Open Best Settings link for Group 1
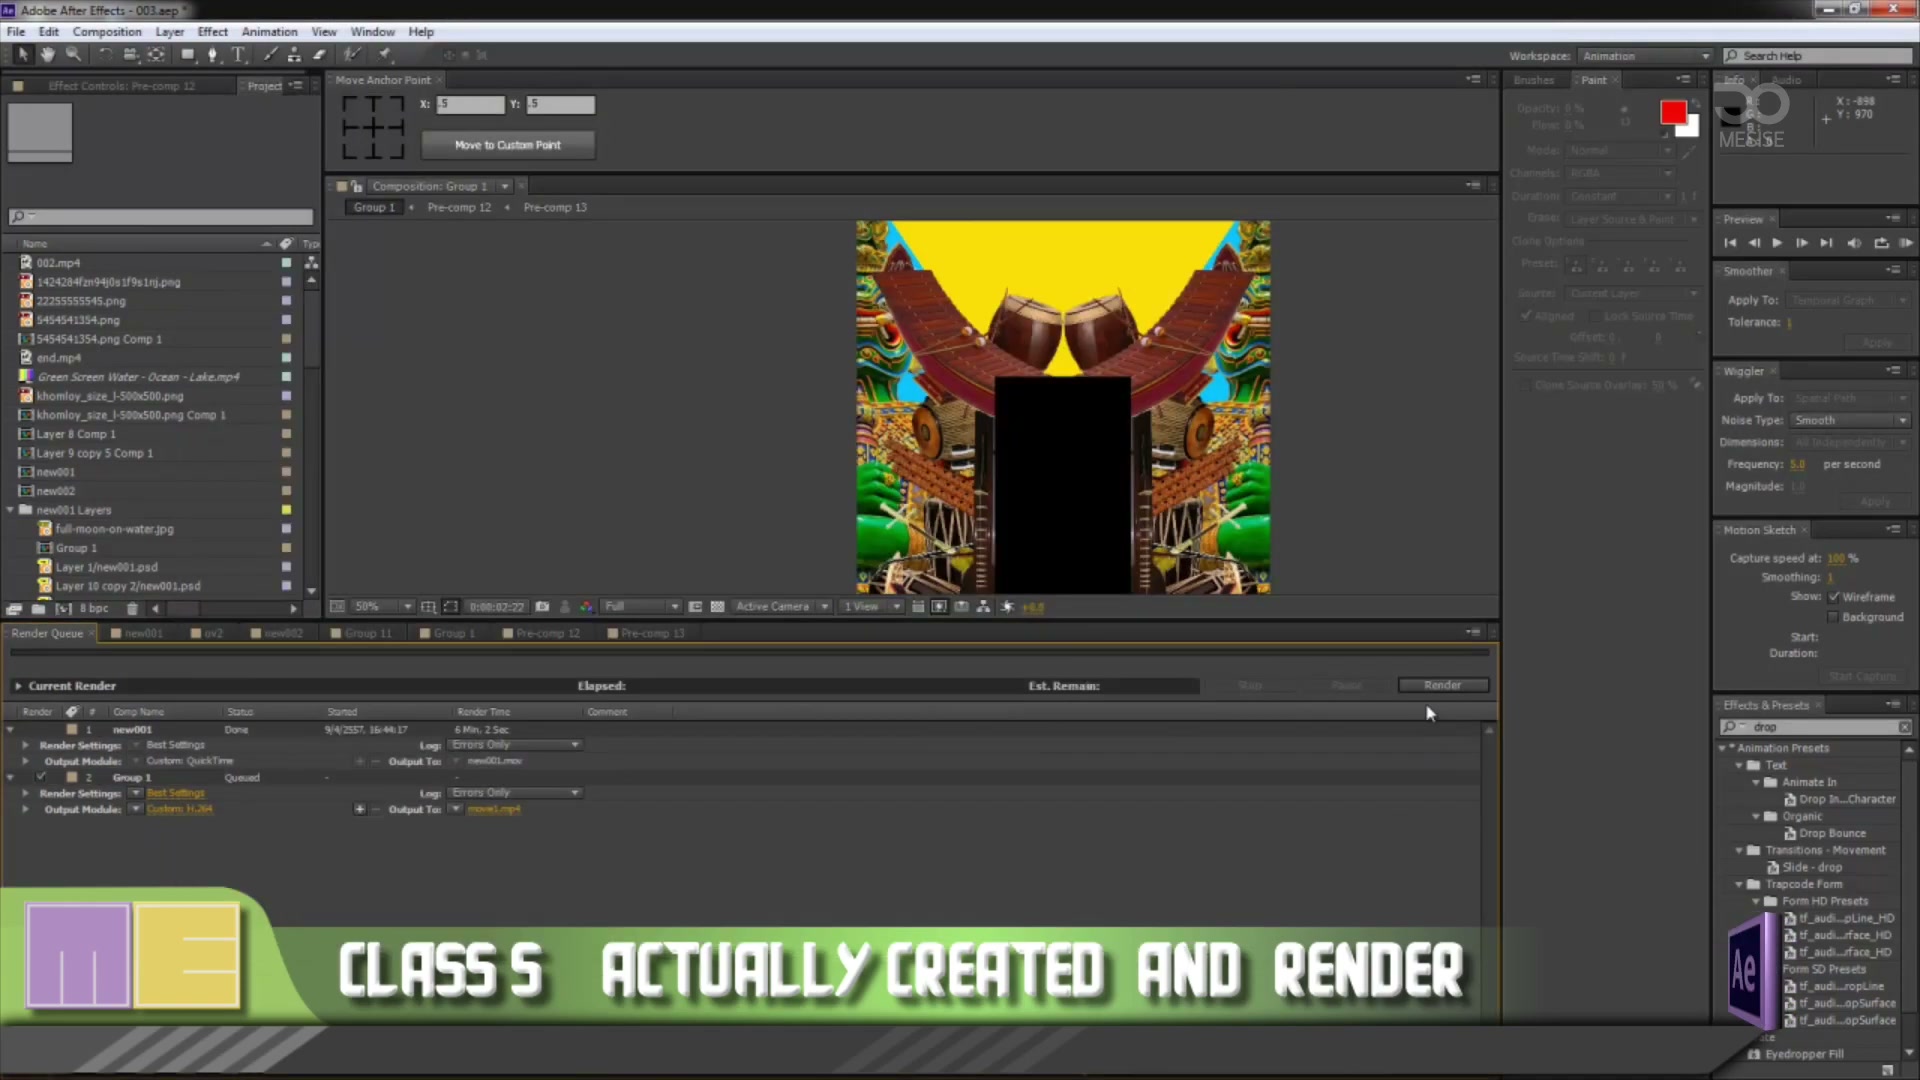Image resolution: width=1920 pixels, height=1080 pixels. pos(175,793)
